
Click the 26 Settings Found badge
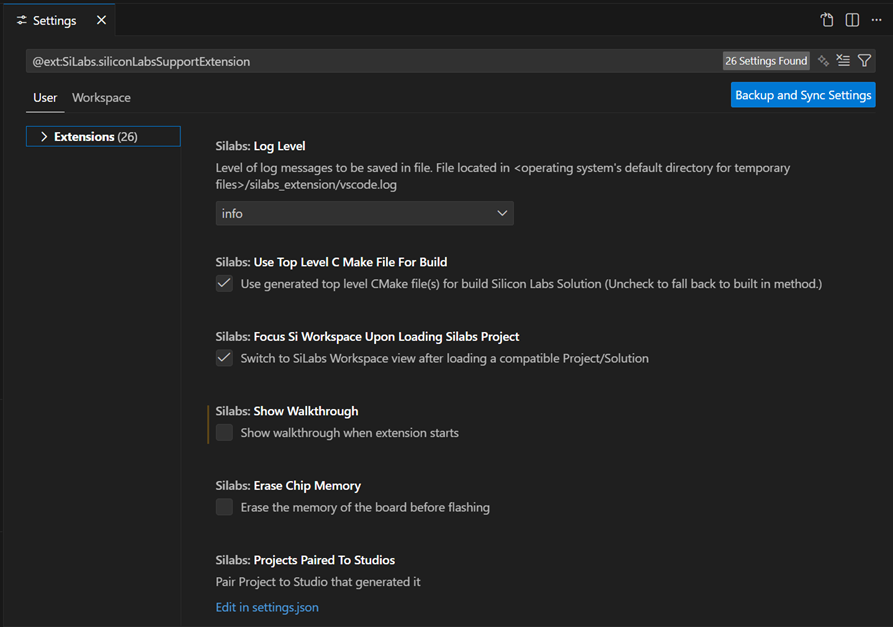pyautogui.click(x=766, y=61)
